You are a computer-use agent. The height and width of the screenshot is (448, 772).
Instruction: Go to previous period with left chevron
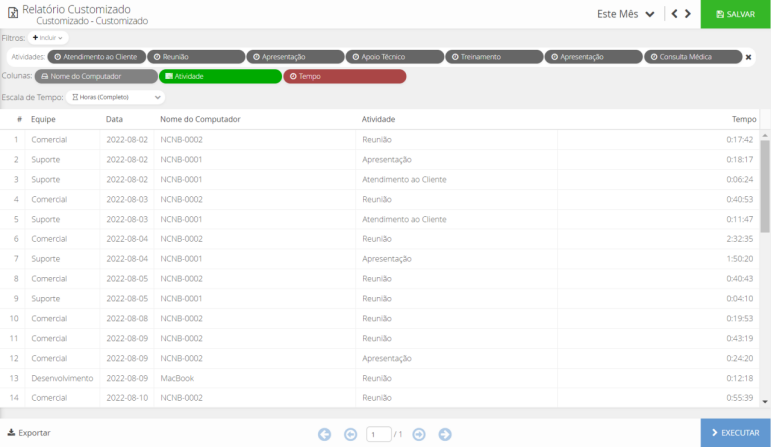(675, 14)
